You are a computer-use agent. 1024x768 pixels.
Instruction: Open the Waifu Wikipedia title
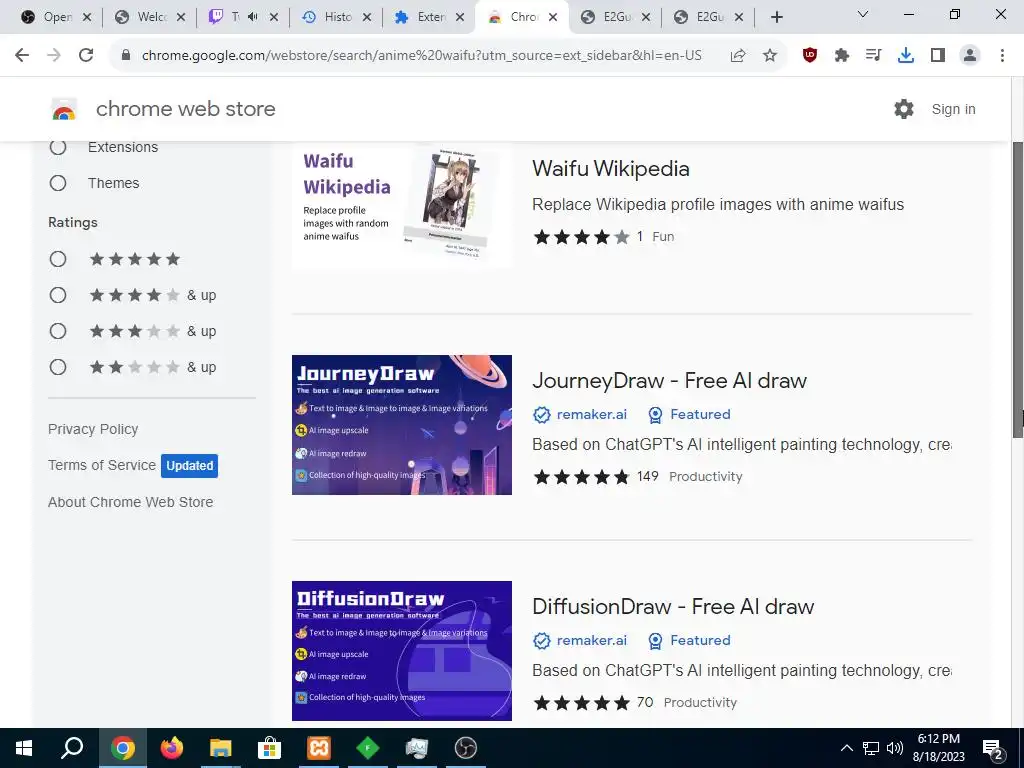(611, 168)
